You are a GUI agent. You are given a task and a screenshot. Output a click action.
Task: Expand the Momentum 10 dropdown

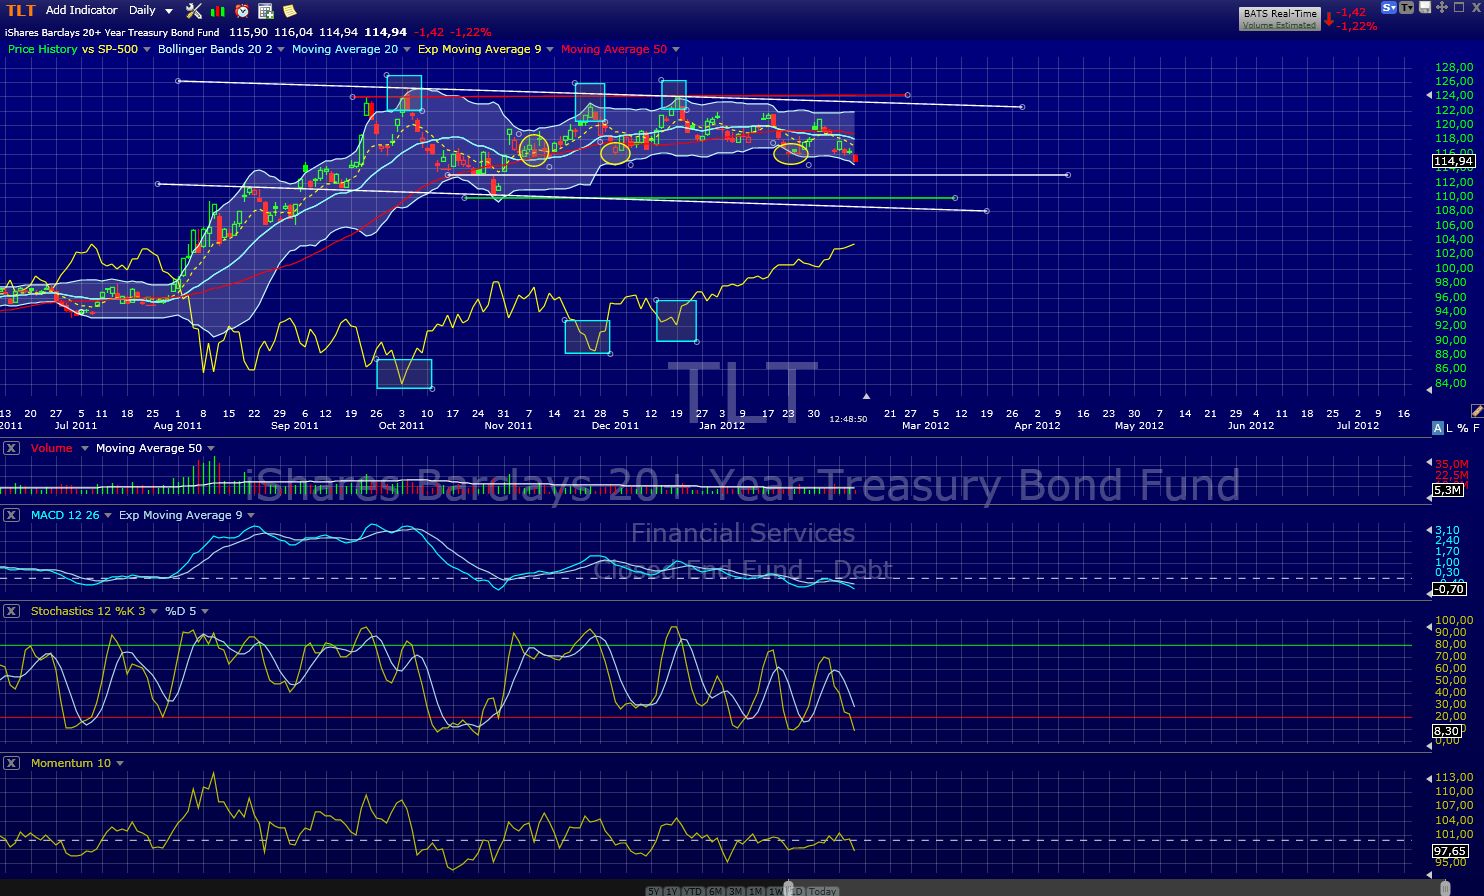pyautogui.click(x=120, y=763)
